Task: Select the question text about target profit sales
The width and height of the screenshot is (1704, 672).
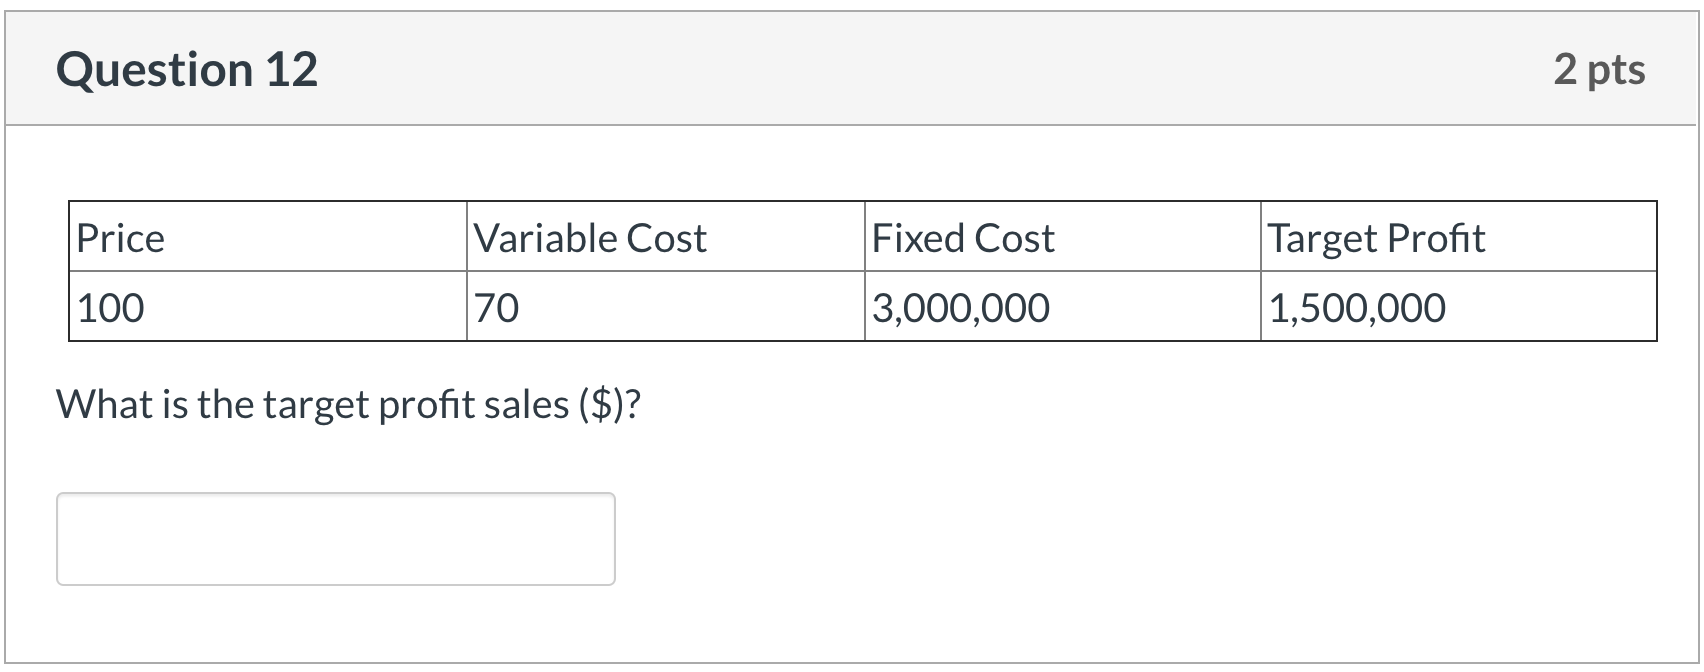Action: pyautogui.click(x=350, y=404)
